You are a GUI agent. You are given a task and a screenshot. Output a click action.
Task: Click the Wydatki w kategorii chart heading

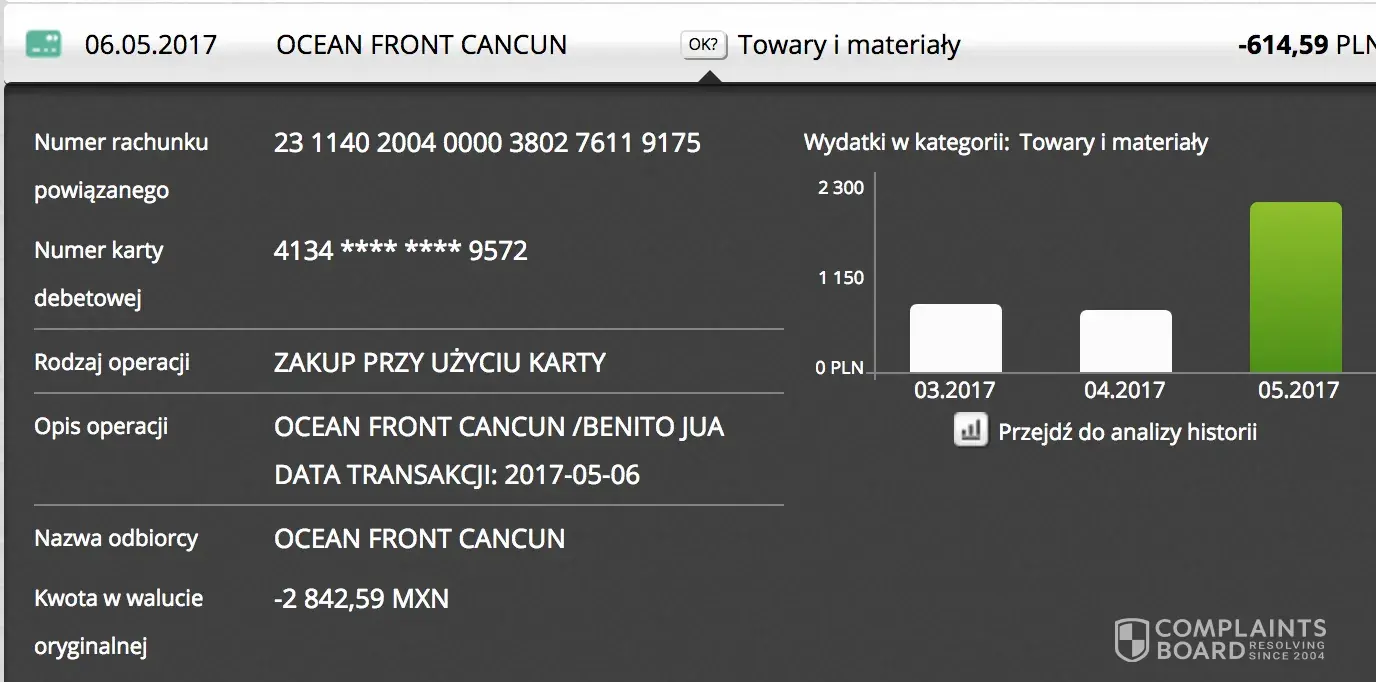[x=1005, y=143]
